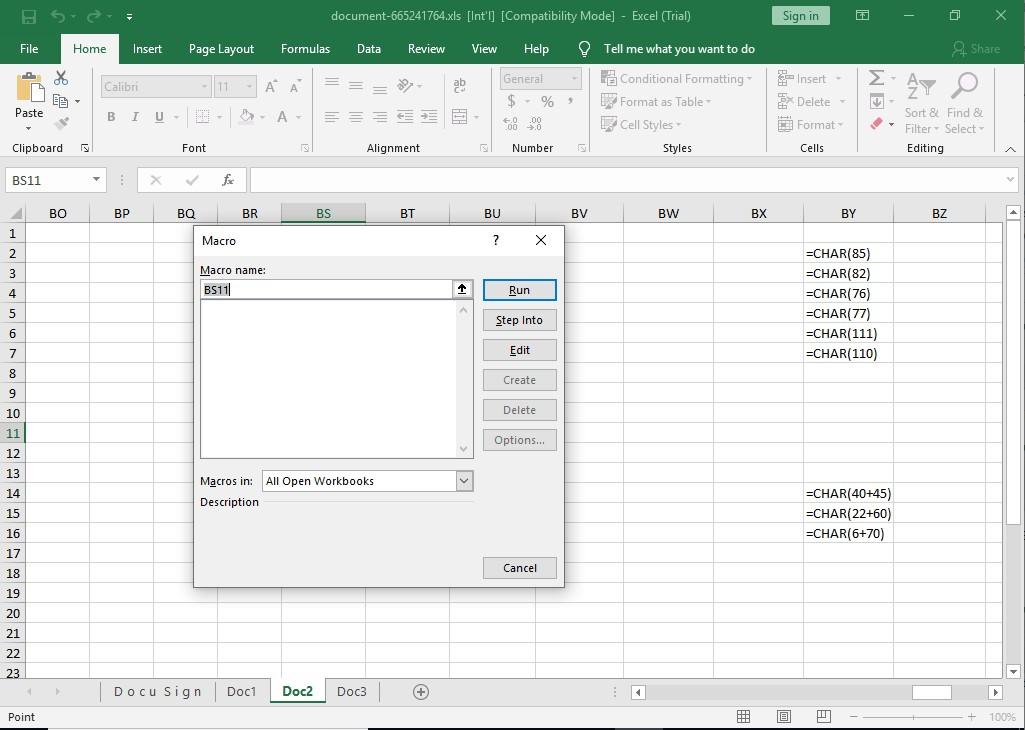
Task: Click the Macro name input field
Action: [x=326, y=290]
